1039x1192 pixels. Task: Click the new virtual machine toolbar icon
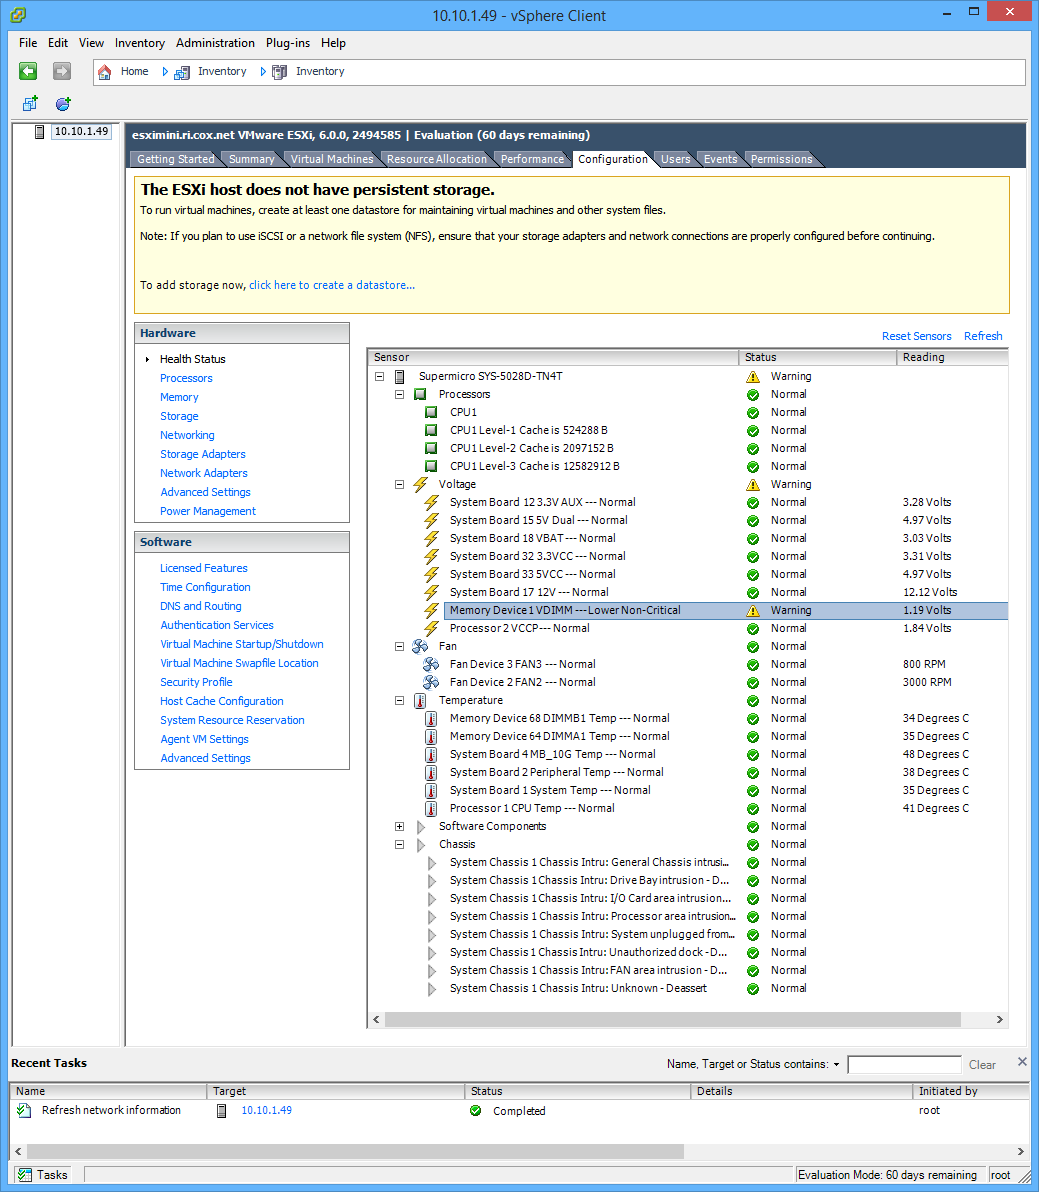30,103
